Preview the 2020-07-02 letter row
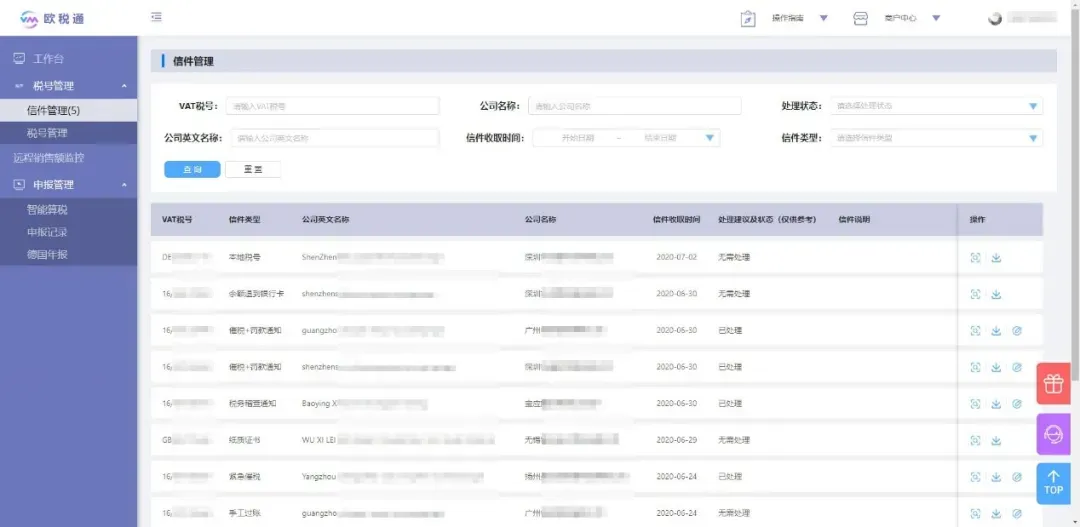Screen dimensions: 1080x527 click(975, 258)
